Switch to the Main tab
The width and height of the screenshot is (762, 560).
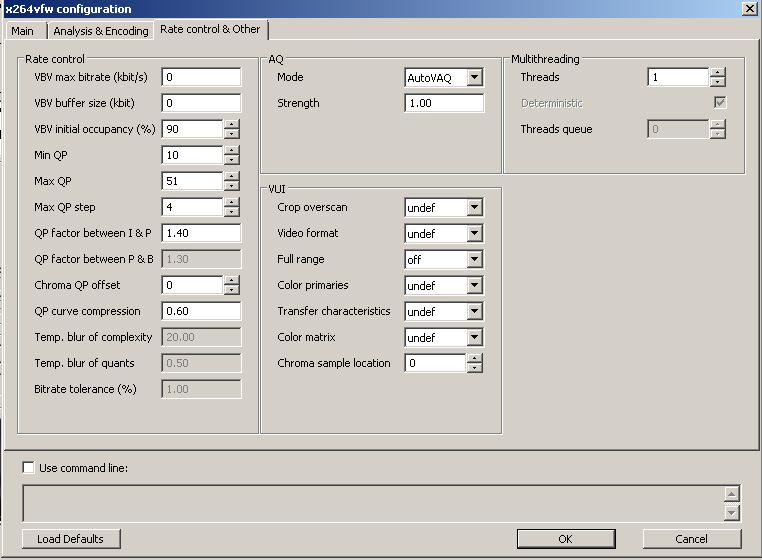pos(22,31)
